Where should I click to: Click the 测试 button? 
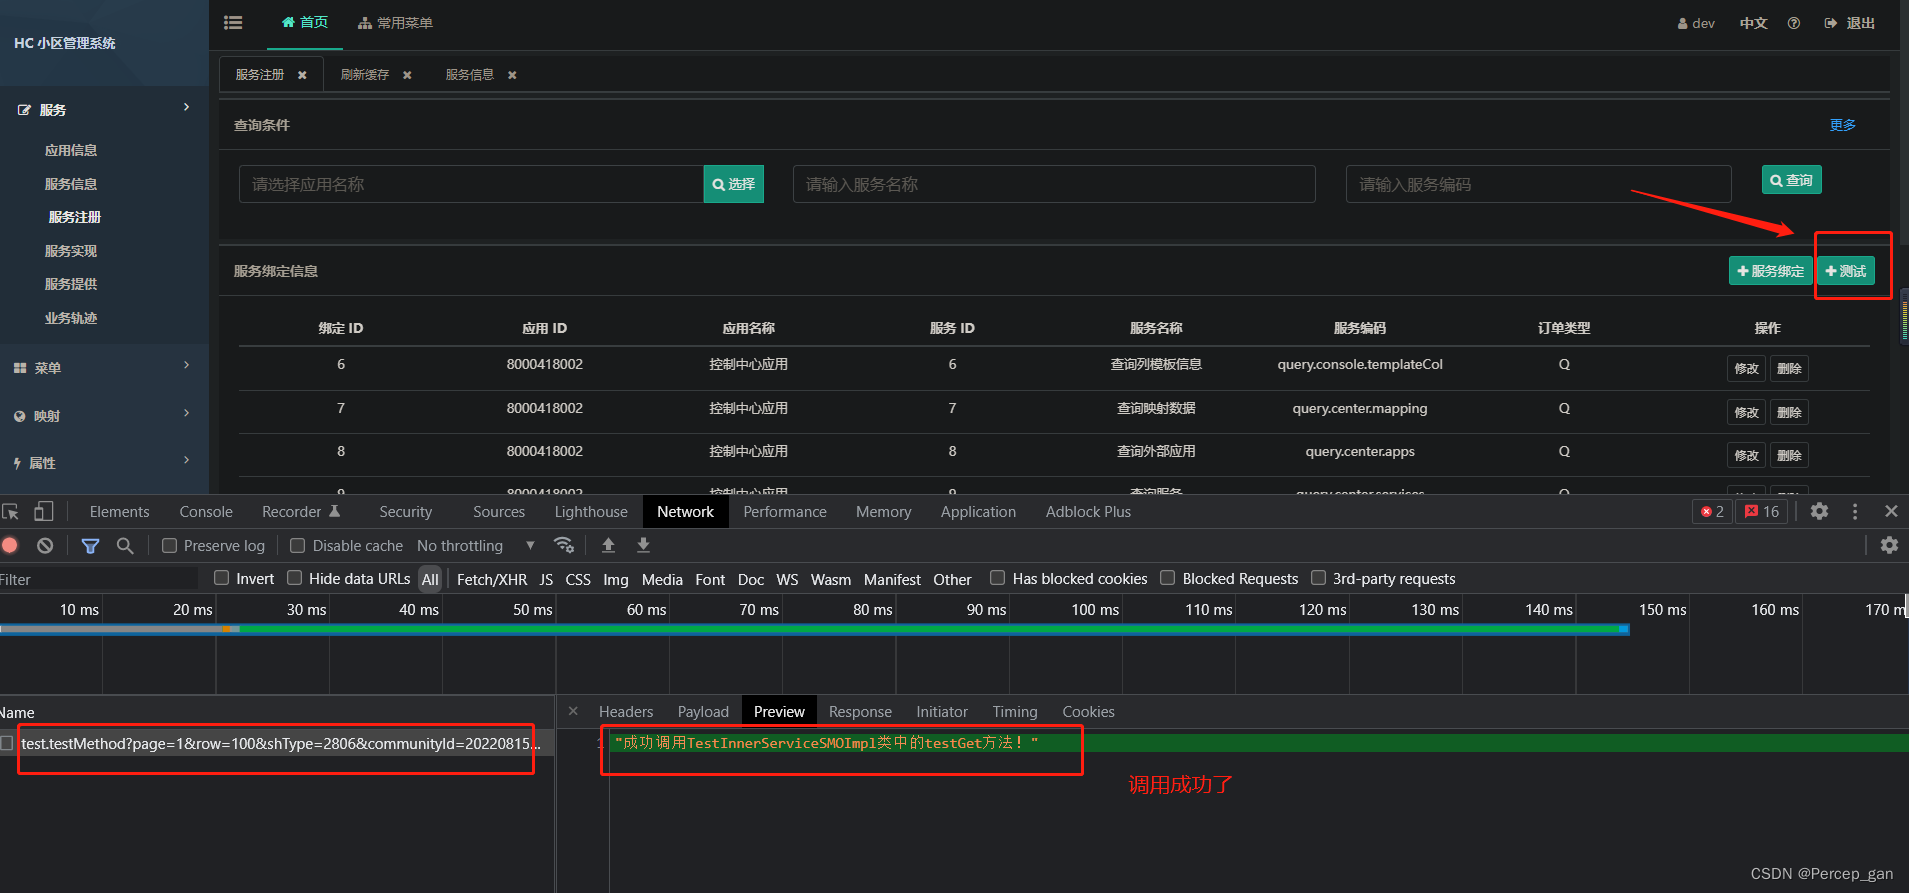point(1846,271)
